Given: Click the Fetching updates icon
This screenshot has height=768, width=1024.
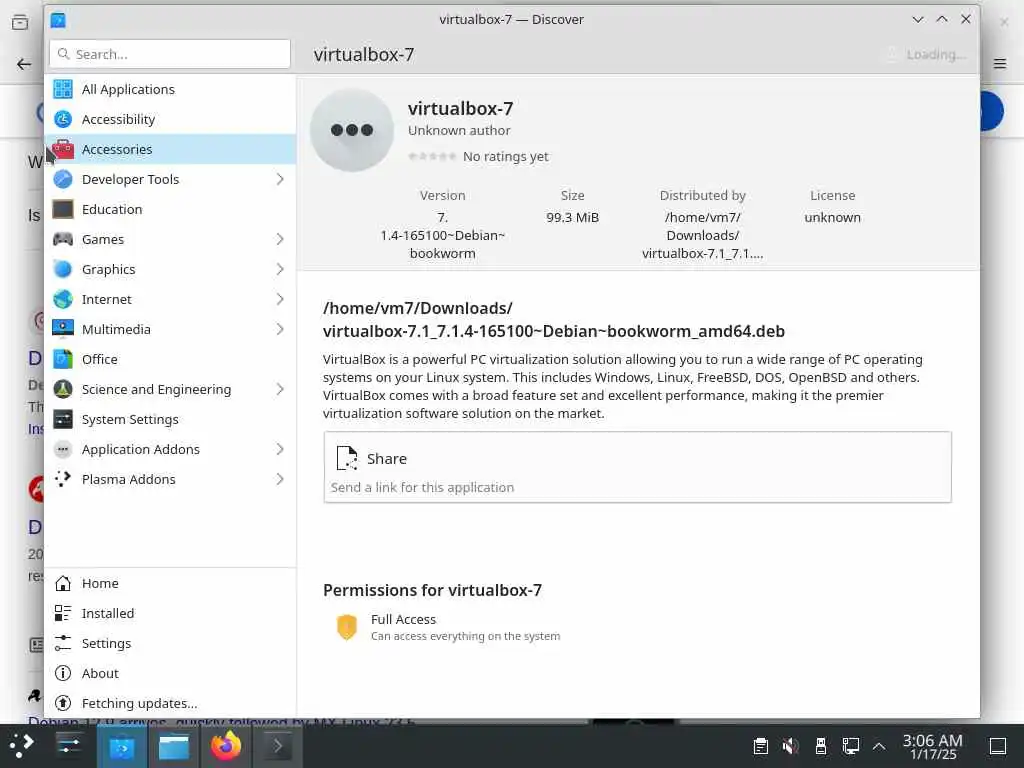Looking at the screenshot, I should click(63, 703).
